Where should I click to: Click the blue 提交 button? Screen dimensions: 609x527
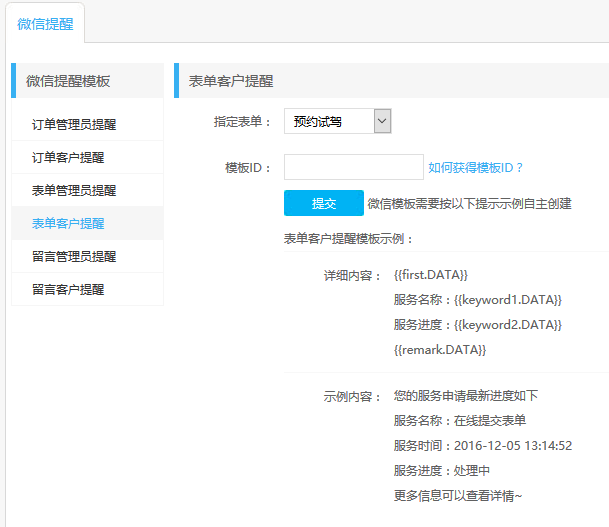point(324,203)
